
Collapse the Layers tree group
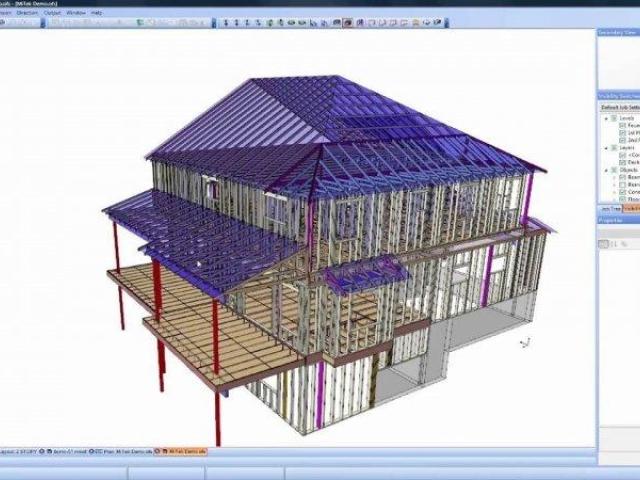[606, 148]
